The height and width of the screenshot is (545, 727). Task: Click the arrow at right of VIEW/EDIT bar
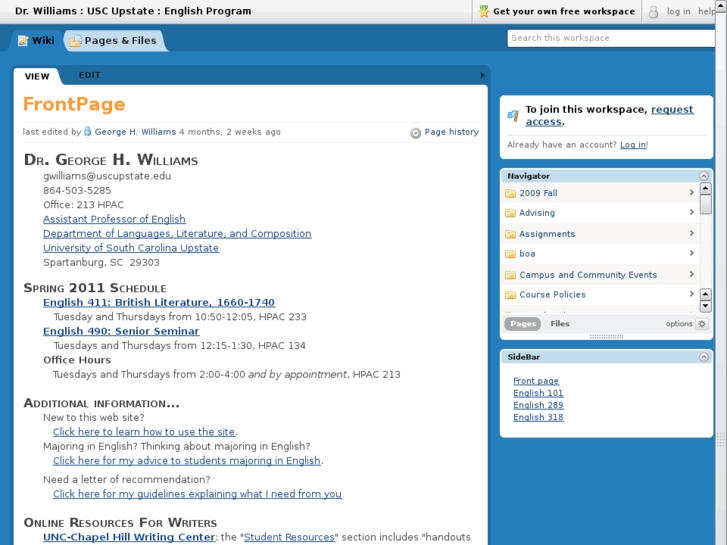482,75
